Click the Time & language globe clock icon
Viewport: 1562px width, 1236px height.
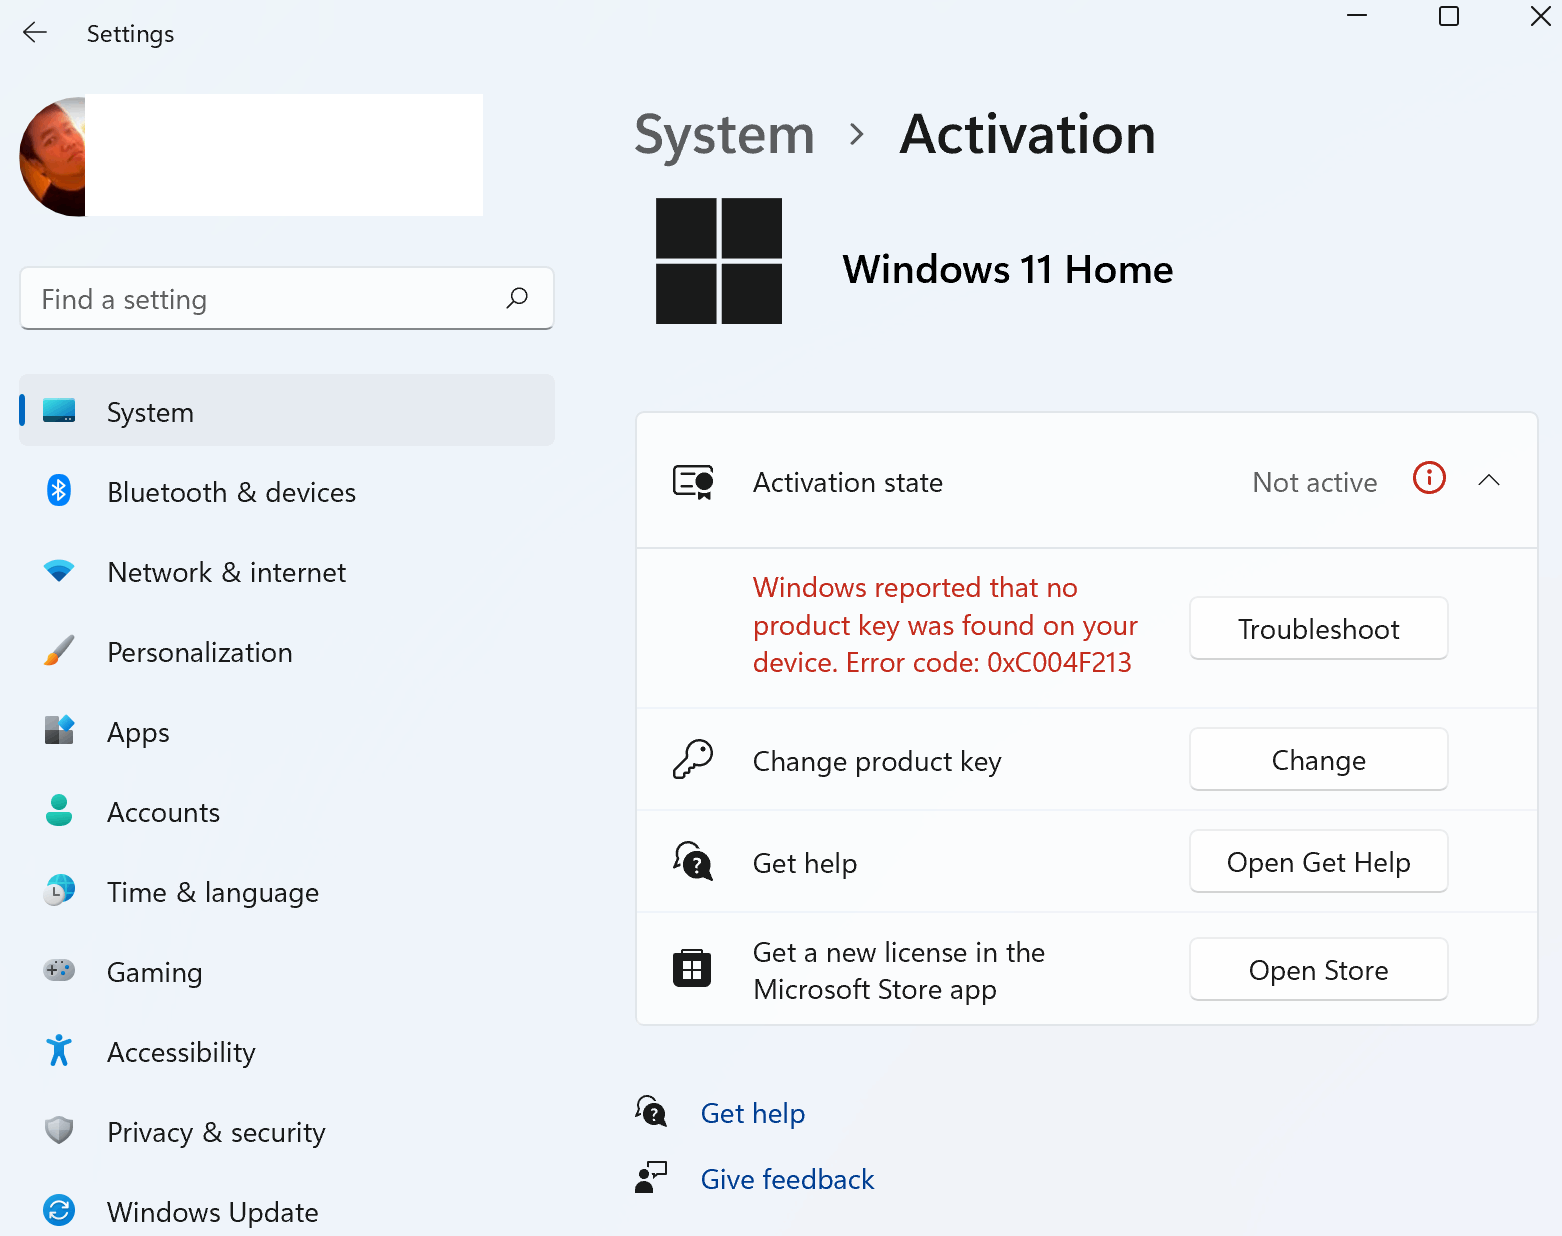(x=59, y=891)
